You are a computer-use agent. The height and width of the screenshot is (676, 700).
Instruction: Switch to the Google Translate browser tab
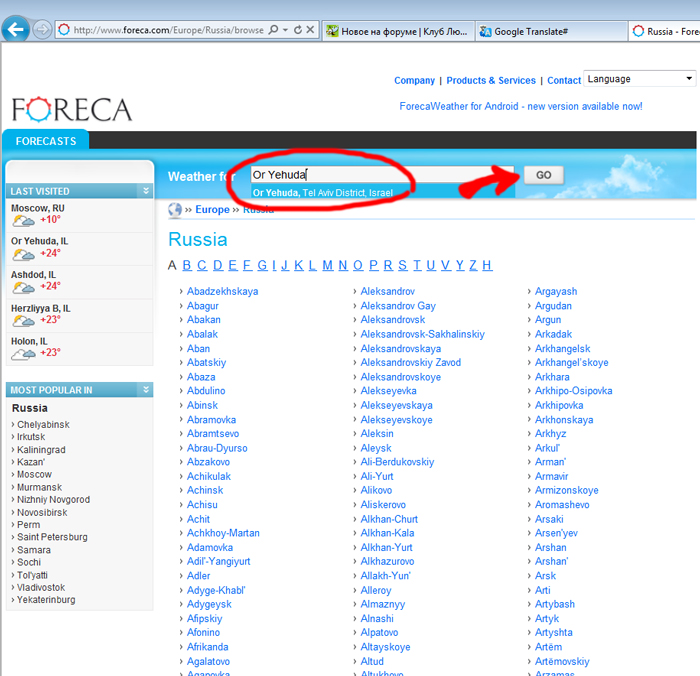[x=550, y=31]
